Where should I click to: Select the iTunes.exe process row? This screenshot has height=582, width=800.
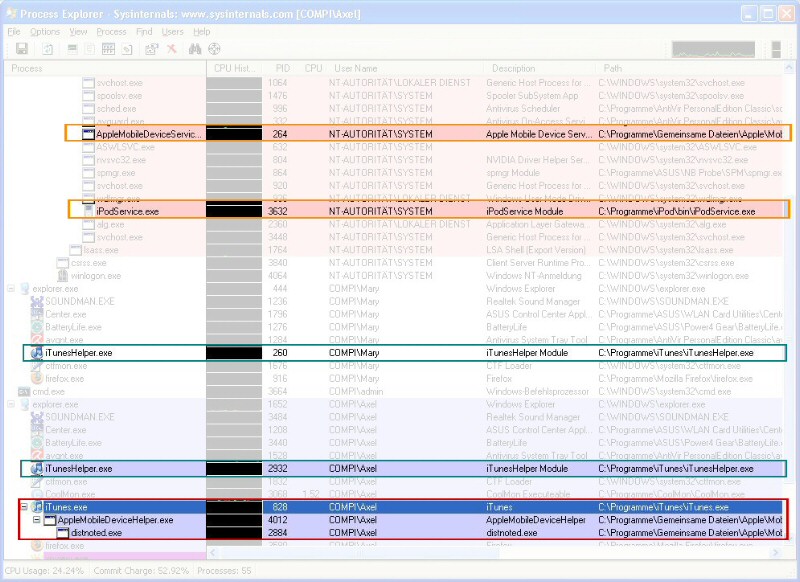[401, 507]
